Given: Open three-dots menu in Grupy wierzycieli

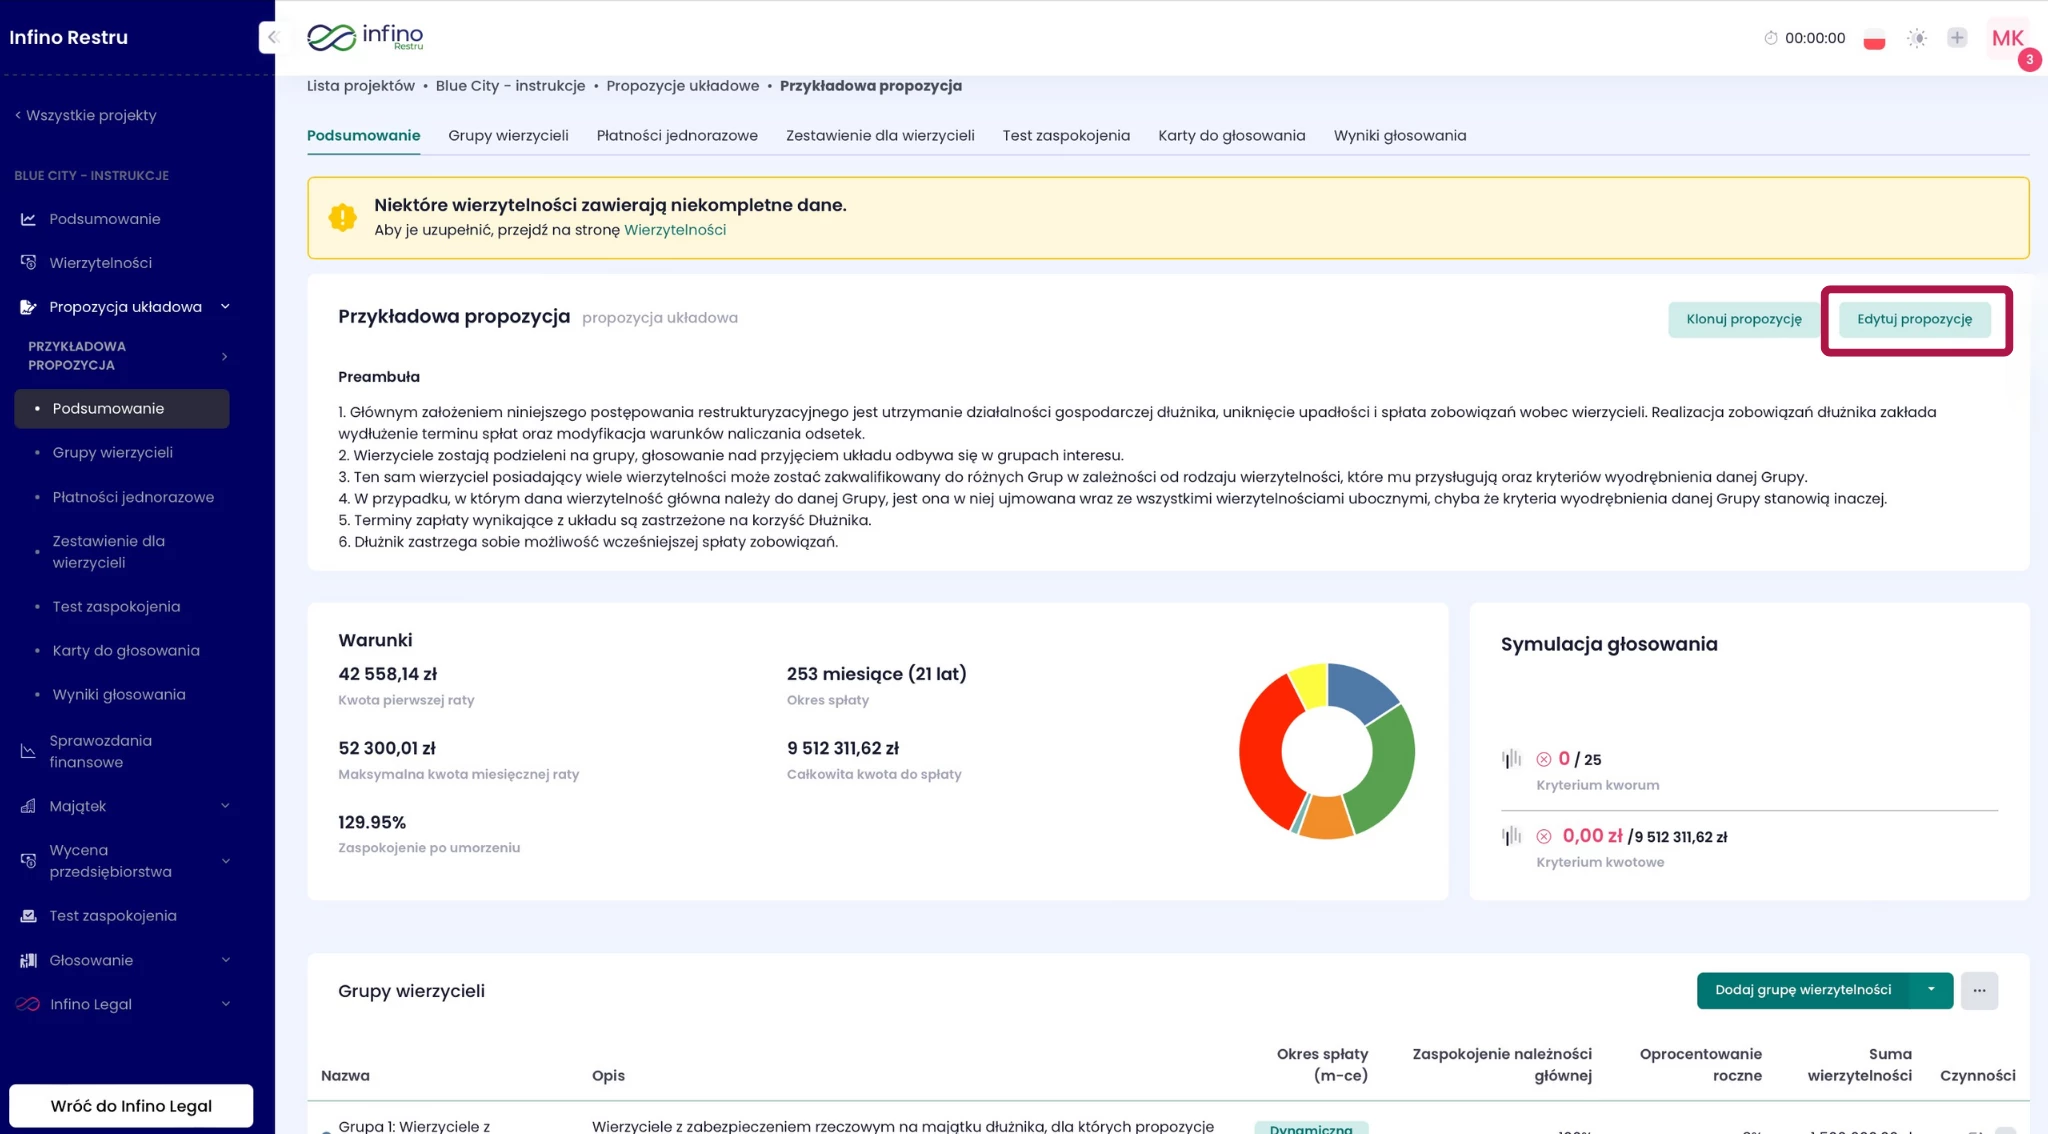Looking at the screenshot, I should 1979,990.
